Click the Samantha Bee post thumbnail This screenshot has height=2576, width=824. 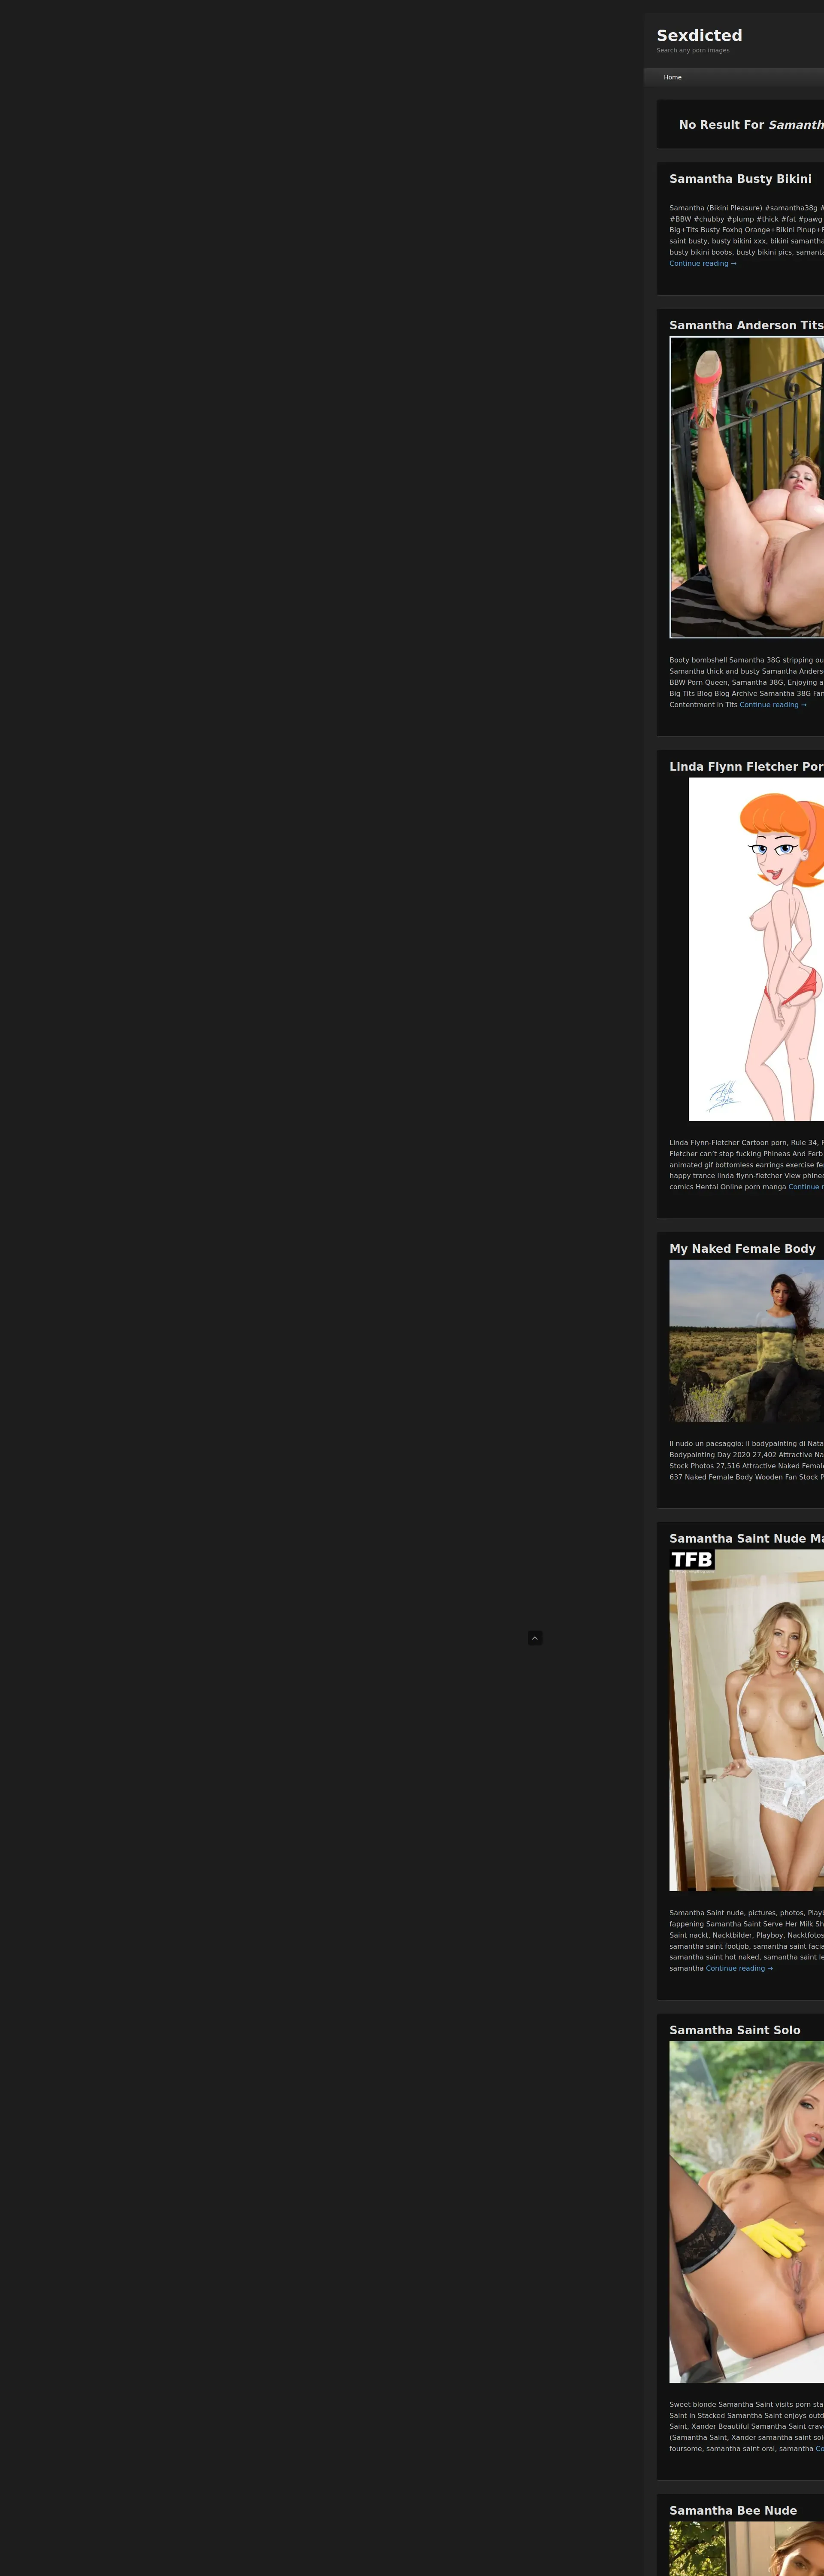[746, 2549]
